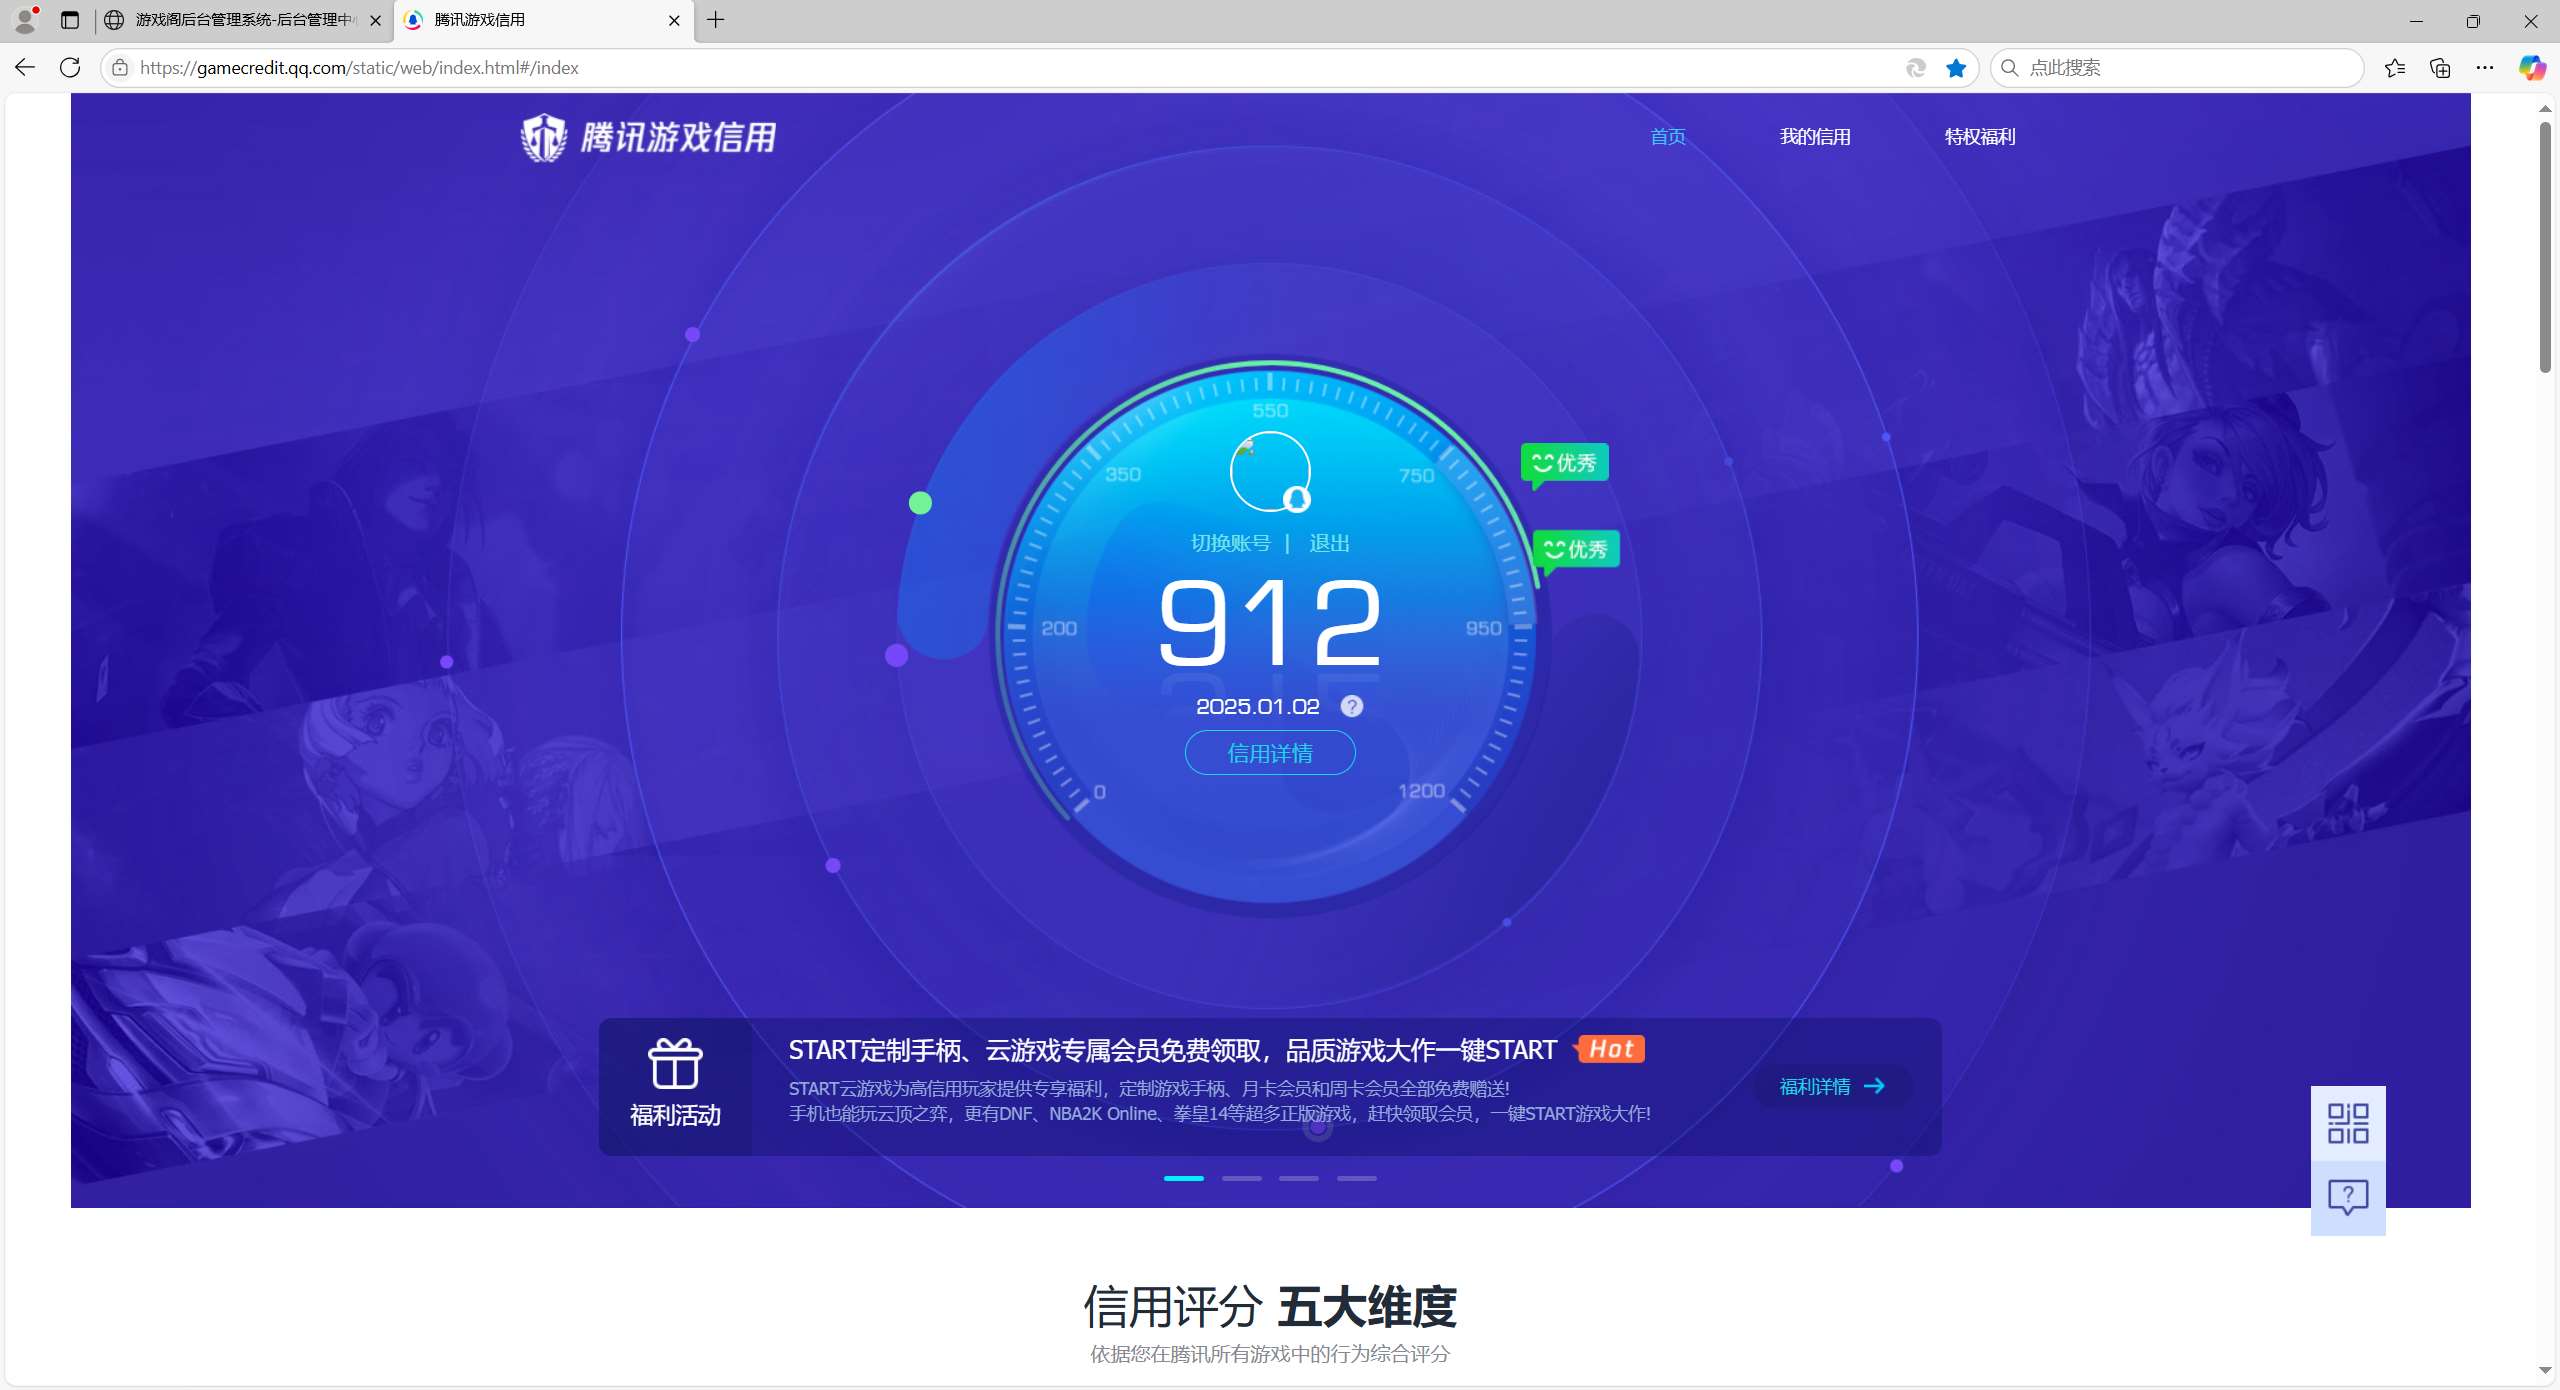The image size is (2560, 1390).
Task: Open a new tab with the plus button
Action: pos(716,20)
